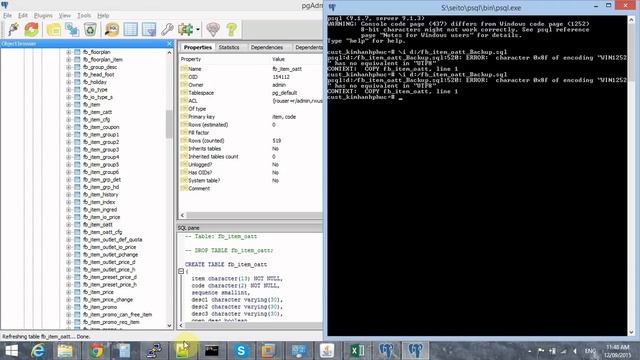Open the File menu in pgAdmin

pyautogui.click(x=7, y=16)
